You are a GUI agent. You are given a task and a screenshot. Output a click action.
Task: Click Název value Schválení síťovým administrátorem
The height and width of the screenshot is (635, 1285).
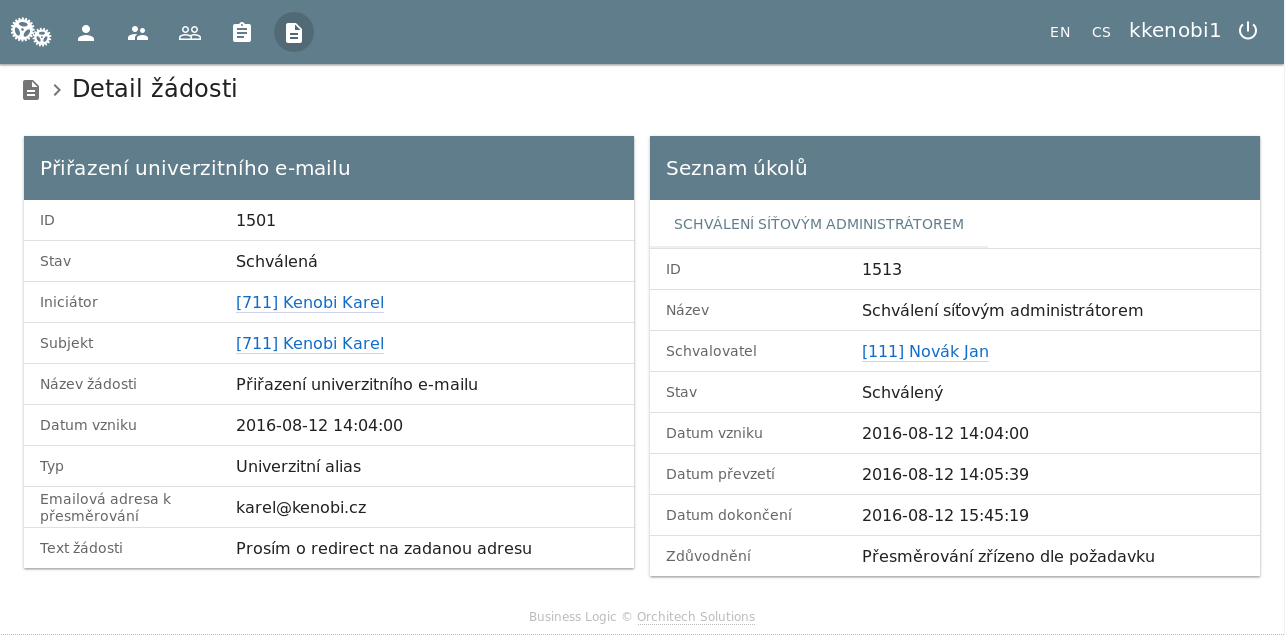coord(1002,310)
